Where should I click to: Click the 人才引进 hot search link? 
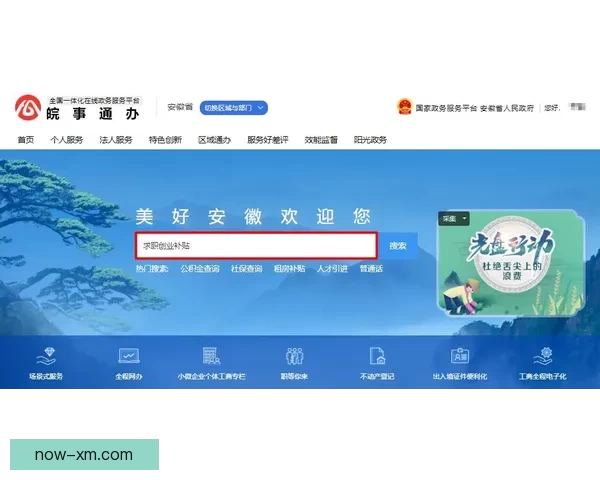[x=333, y=269]
